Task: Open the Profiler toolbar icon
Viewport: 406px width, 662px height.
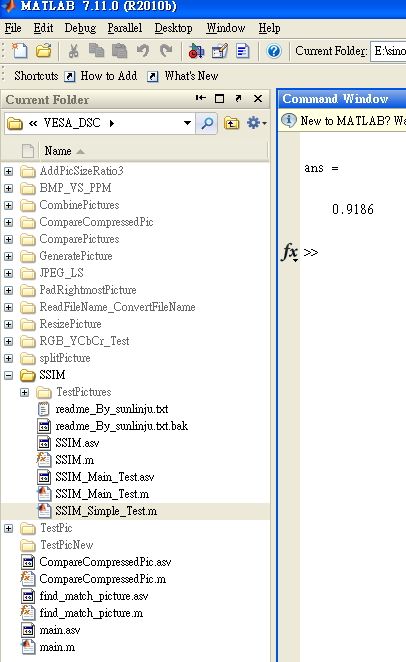Action: pyautogui.click(x=243, y=52)
